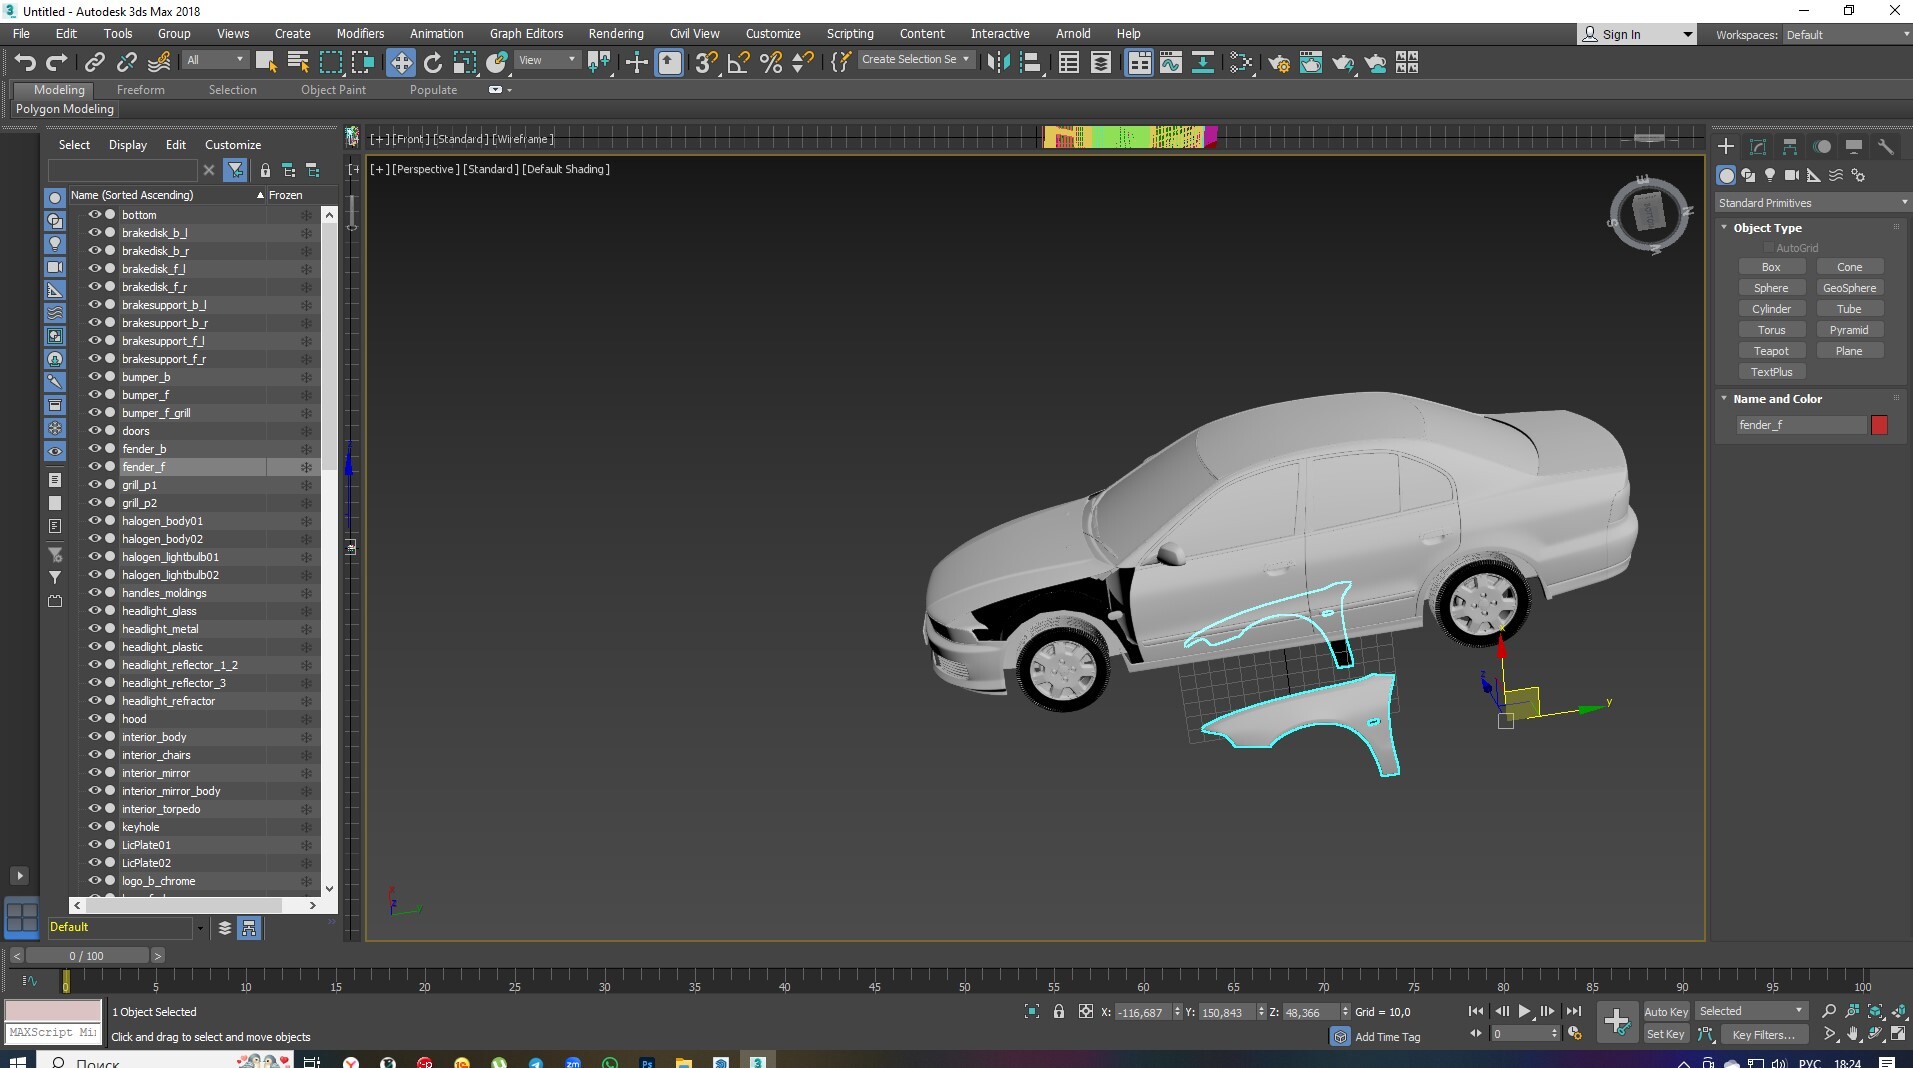Collapse the Object Type rollout
Screen dimensions: 1913x1068
click(x=1766, y=228)
